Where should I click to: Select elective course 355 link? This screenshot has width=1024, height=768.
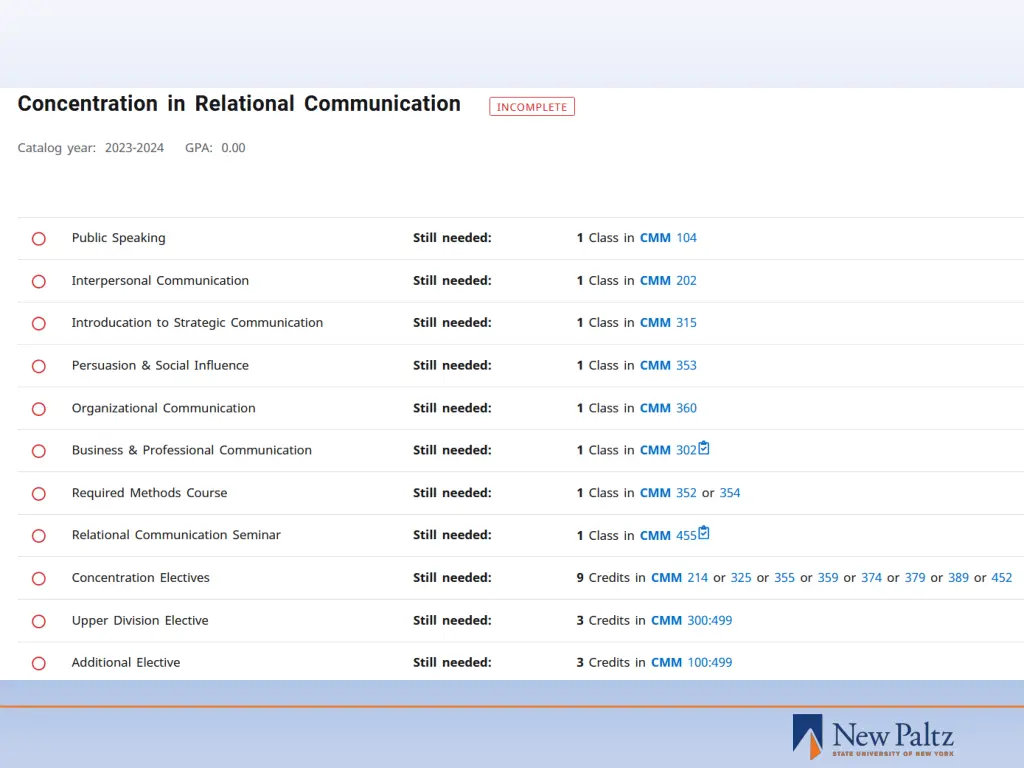tap(784, 578)
